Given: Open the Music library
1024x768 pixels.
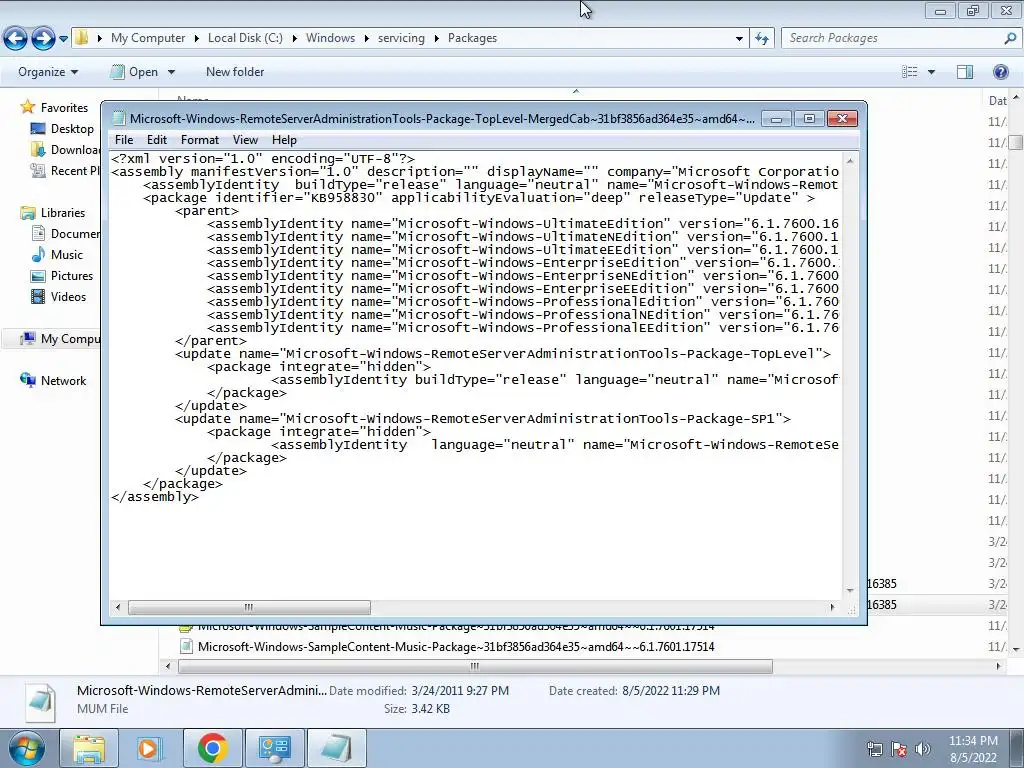Looking at the screenshot, I should tap(67, 255).
